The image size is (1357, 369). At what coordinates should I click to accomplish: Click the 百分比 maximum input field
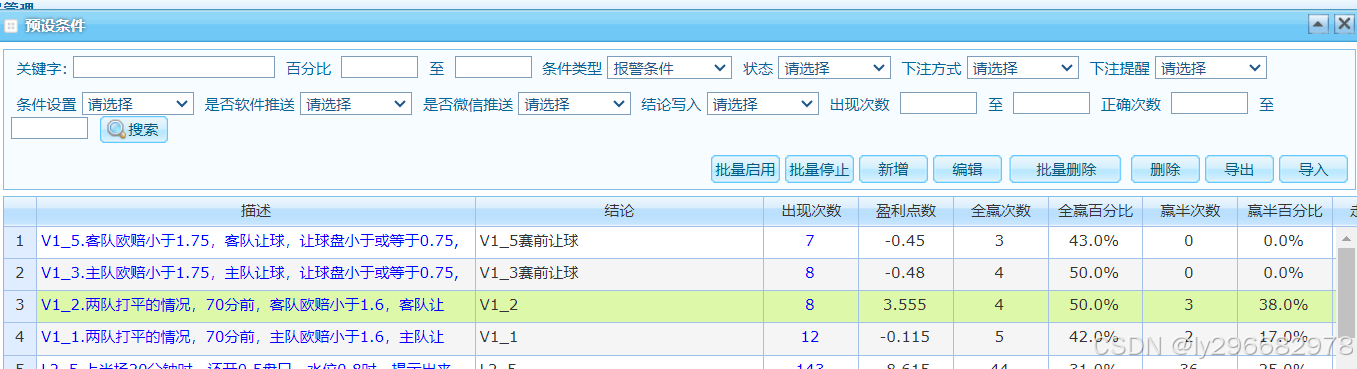point(493,68)
